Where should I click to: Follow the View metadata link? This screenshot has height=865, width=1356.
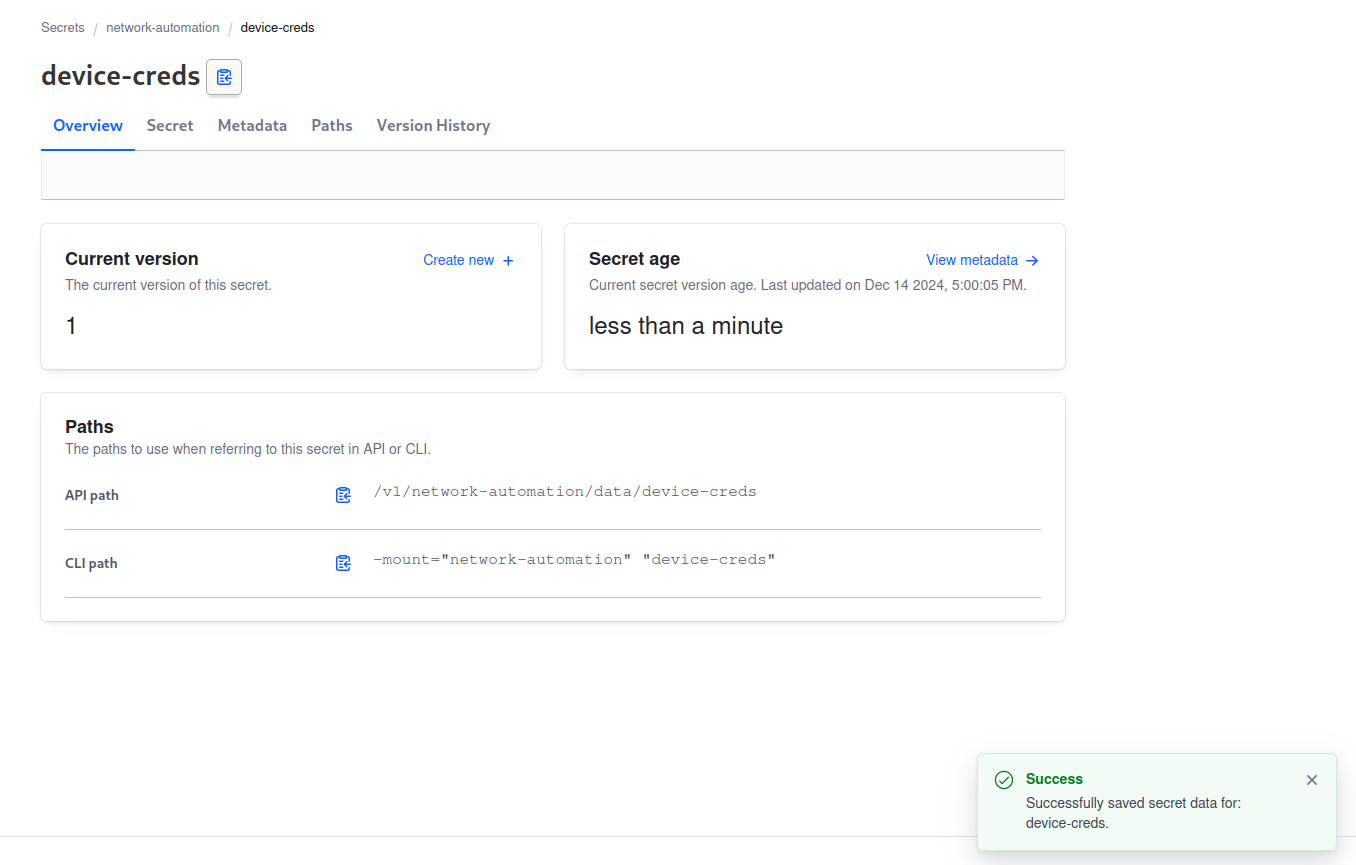pos(971,260)
